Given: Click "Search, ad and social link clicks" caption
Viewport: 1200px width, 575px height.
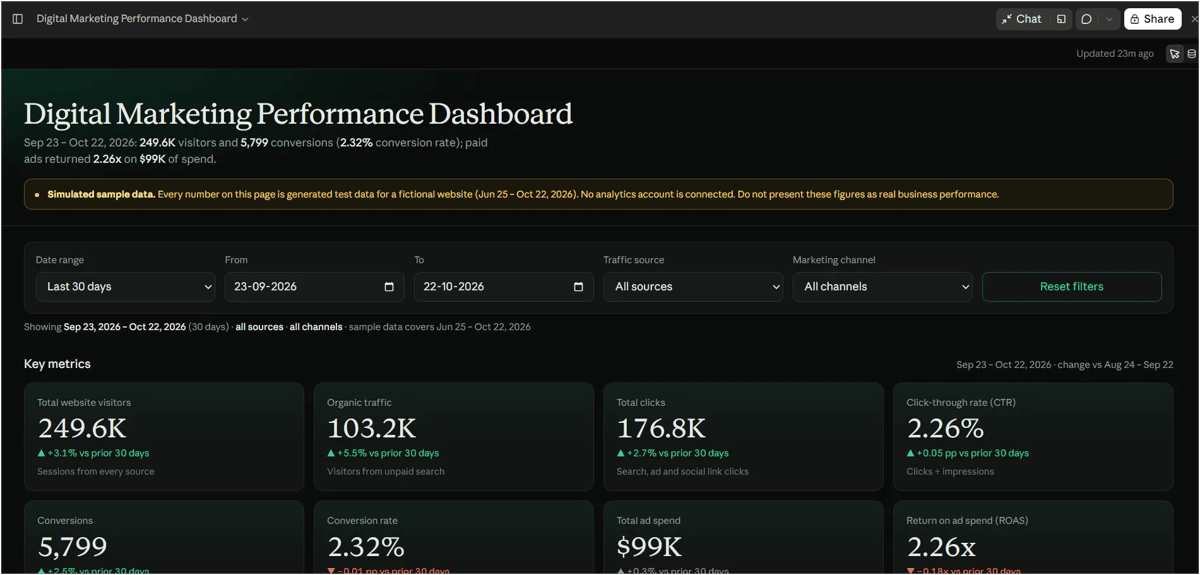Looking at the screenshot, I should point(683,472).
